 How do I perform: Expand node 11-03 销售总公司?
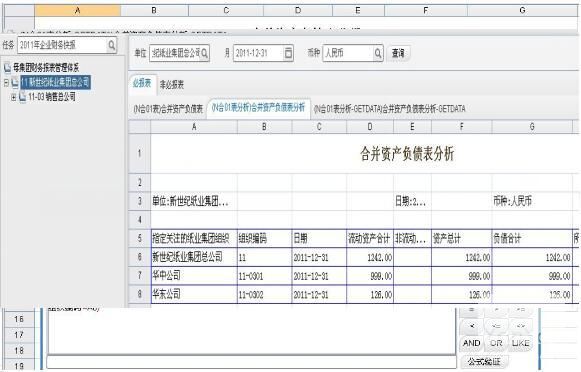point(13,97)
